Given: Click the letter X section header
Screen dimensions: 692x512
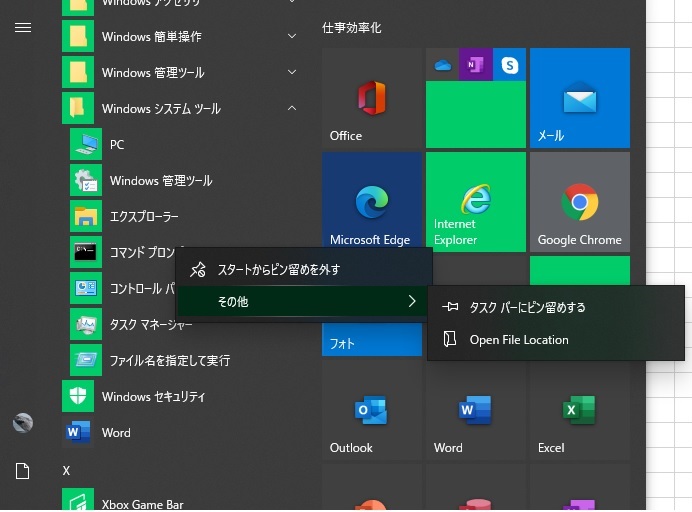Looking at the screenshot, I should point(66,471).
